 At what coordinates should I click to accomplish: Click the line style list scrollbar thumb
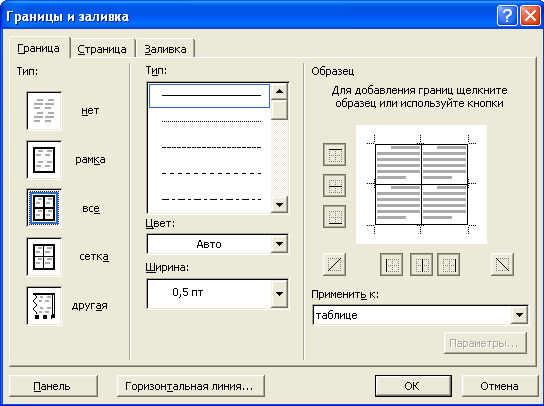pyautogui.click(x=279, y=110)
